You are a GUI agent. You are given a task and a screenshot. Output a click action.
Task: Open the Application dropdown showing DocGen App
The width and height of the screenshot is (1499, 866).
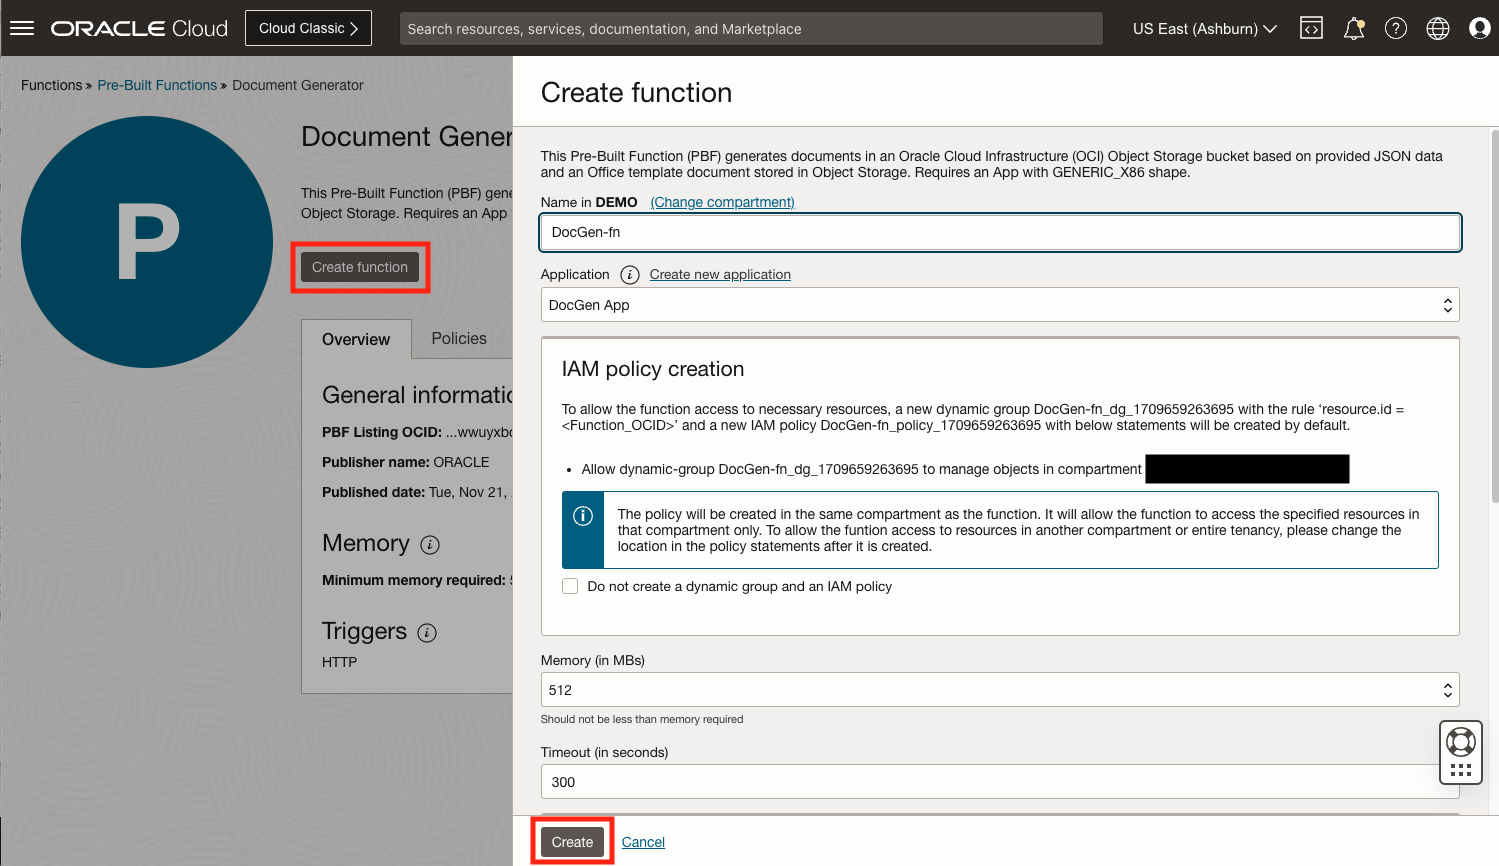1000,304
